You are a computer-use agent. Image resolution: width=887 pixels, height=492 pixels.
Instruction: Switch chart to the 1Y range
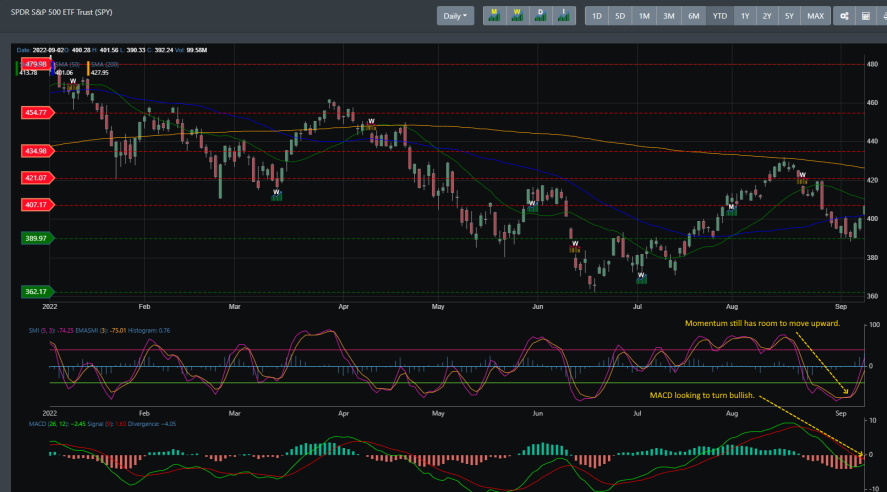pos(745,16)
